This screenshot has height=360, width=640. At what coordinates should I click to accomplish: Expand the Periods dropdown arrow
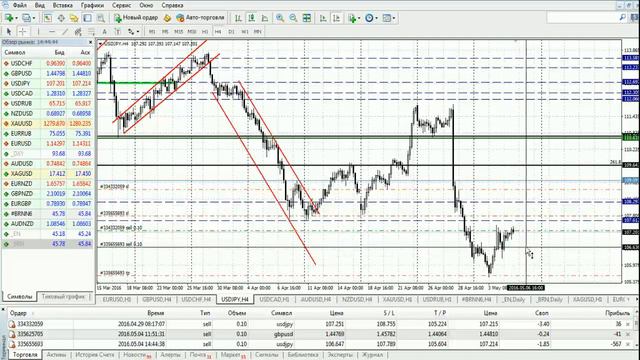[376, 18]
